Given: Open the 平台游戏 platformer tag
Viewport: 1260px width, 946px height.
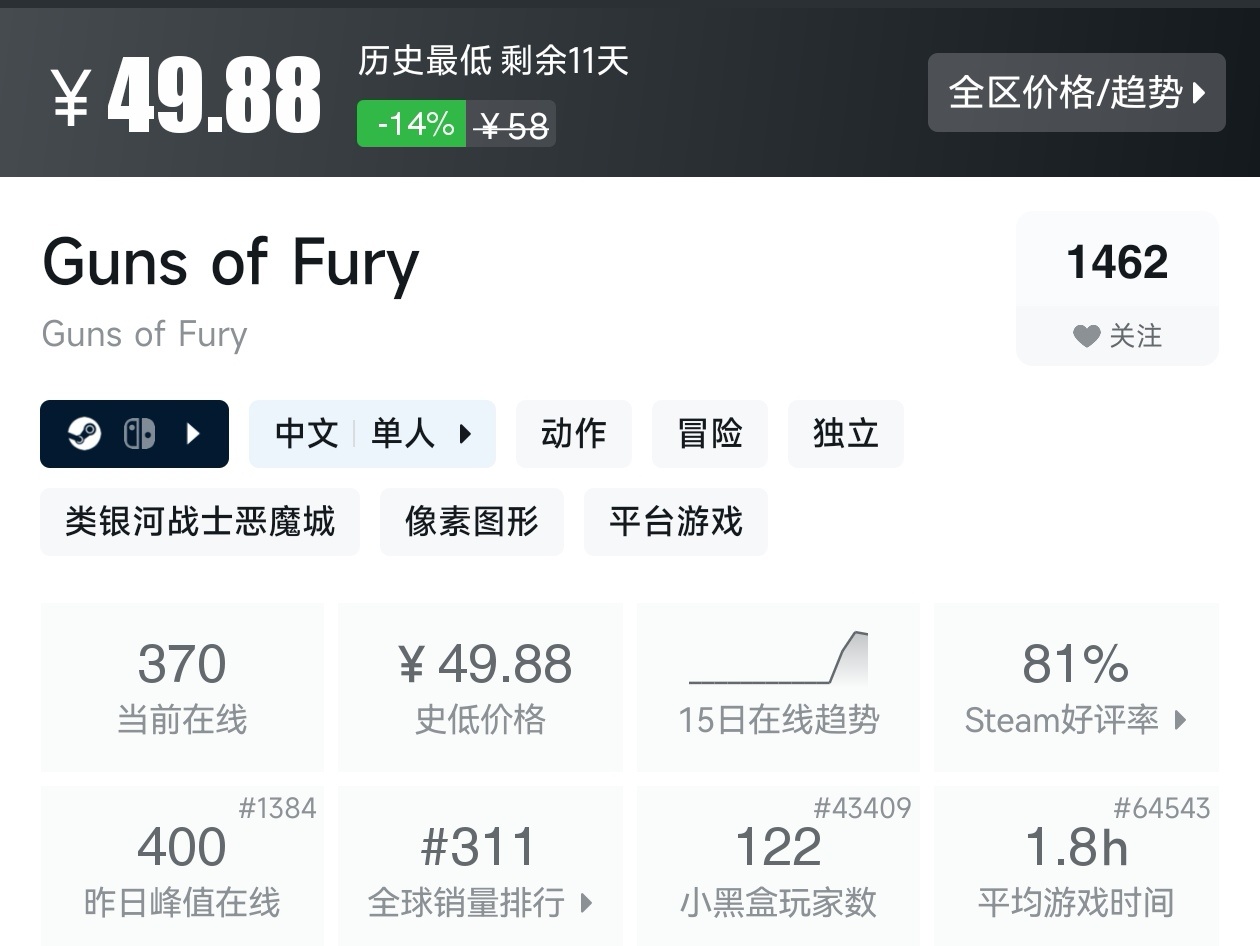Looking at the screenshot, I should click(675, 522).
